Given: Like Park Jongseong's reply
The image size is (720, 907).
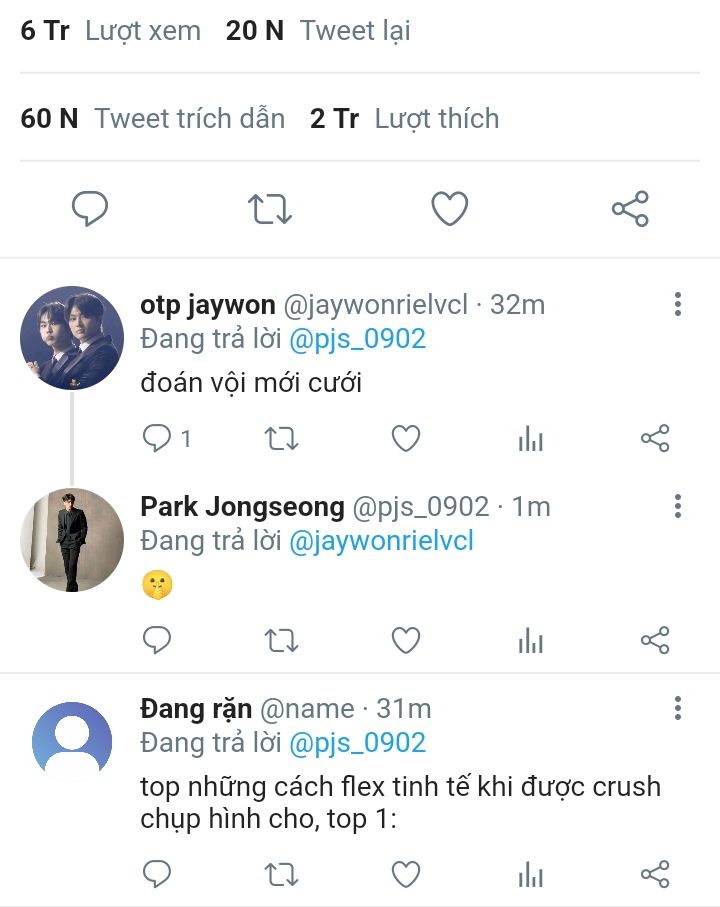Looking at the screenshot, I should [405, 640].
